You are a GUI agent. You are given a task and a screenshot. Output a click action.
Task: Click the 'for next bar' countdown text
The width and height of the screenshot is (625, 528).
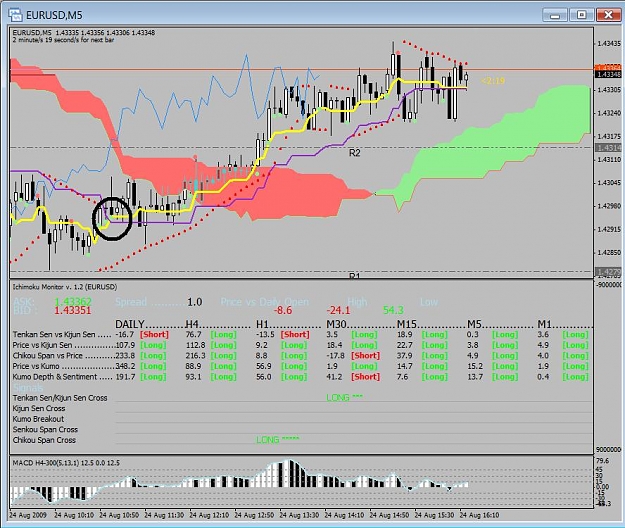(x=64, y=40)
